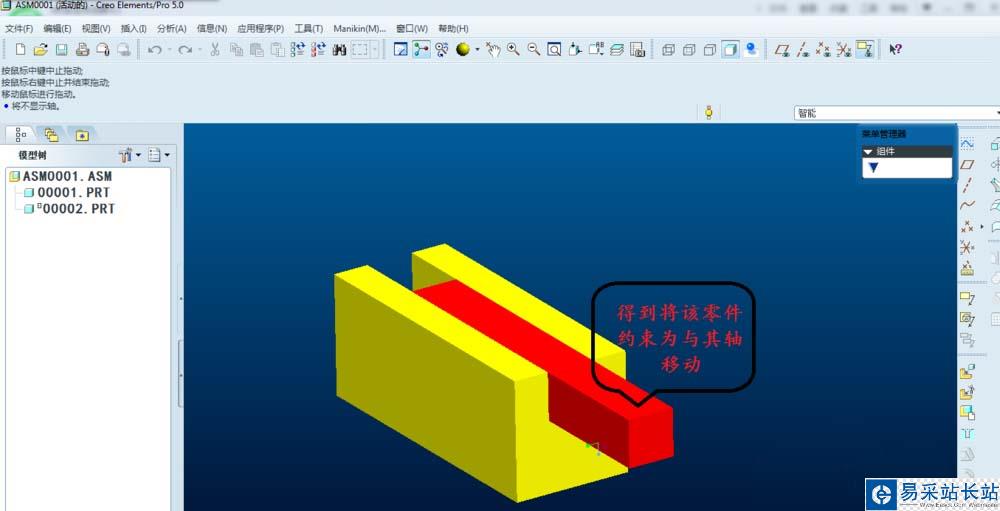Viewport: 1000px width, 511px height.
Task: Toggle Enhanced Realism display icon
Action: pos(751,49)
